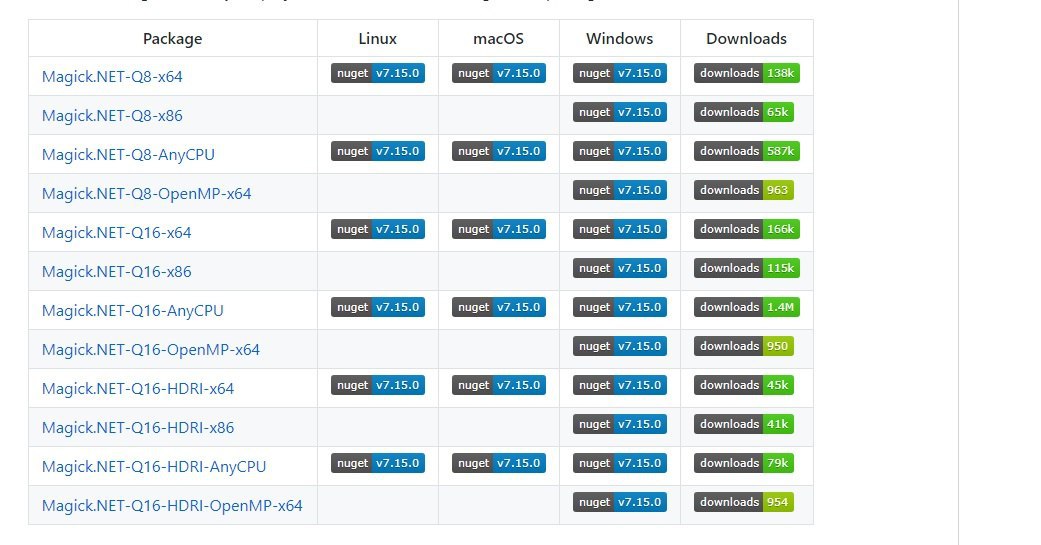Viewport: 1041px width, 545px height.
Task: Click the downloads 41k badge
Action: click(x=744, y=424)
